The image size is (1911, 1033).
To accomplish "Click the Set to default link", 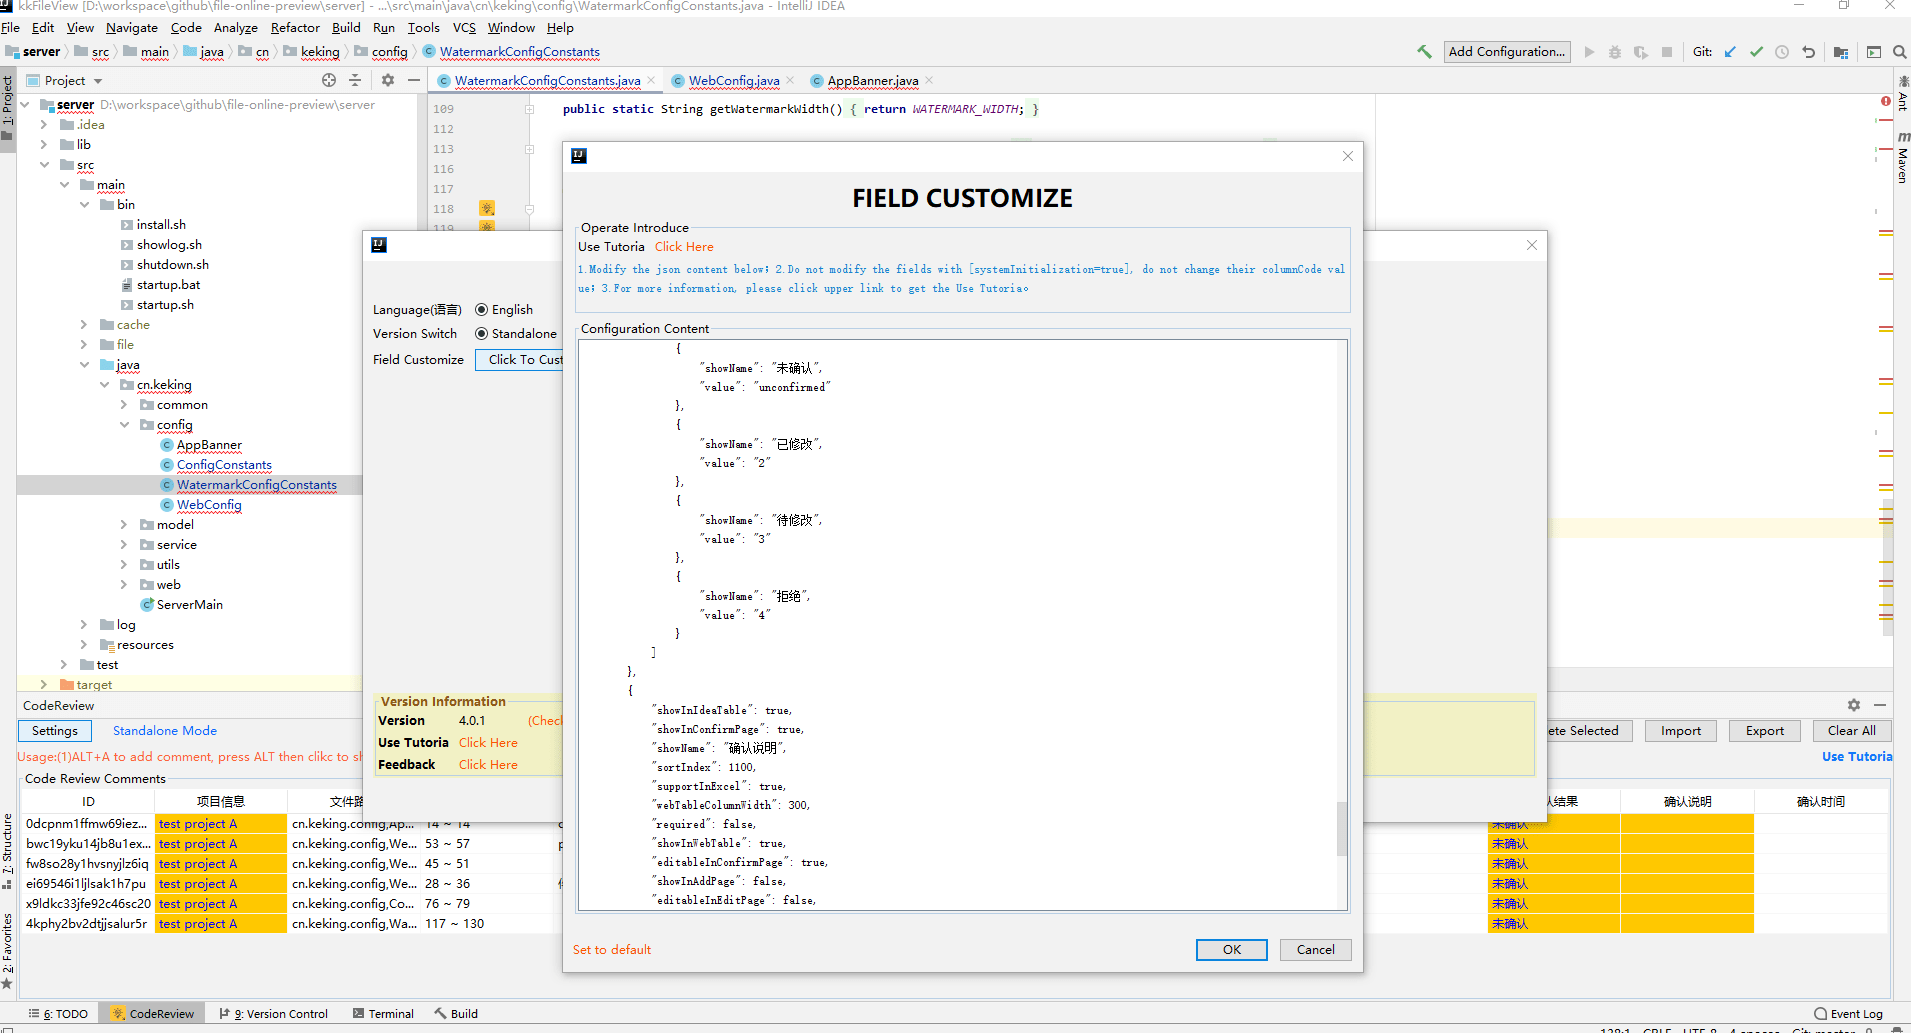I will tap(611, 949).
